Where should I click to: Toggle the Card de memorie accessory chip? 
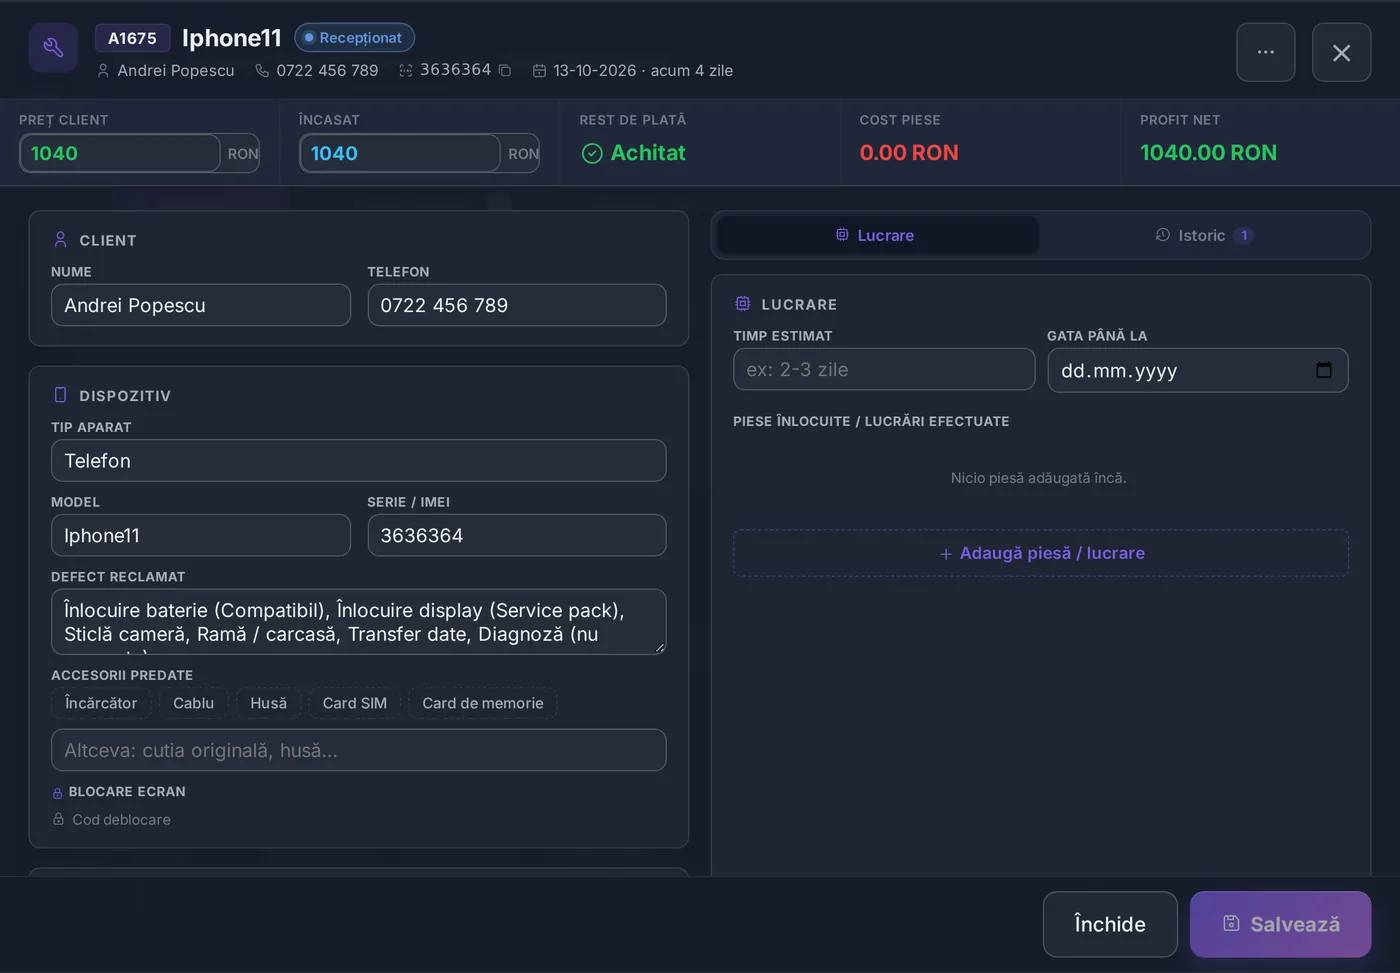tap(483, 703)
